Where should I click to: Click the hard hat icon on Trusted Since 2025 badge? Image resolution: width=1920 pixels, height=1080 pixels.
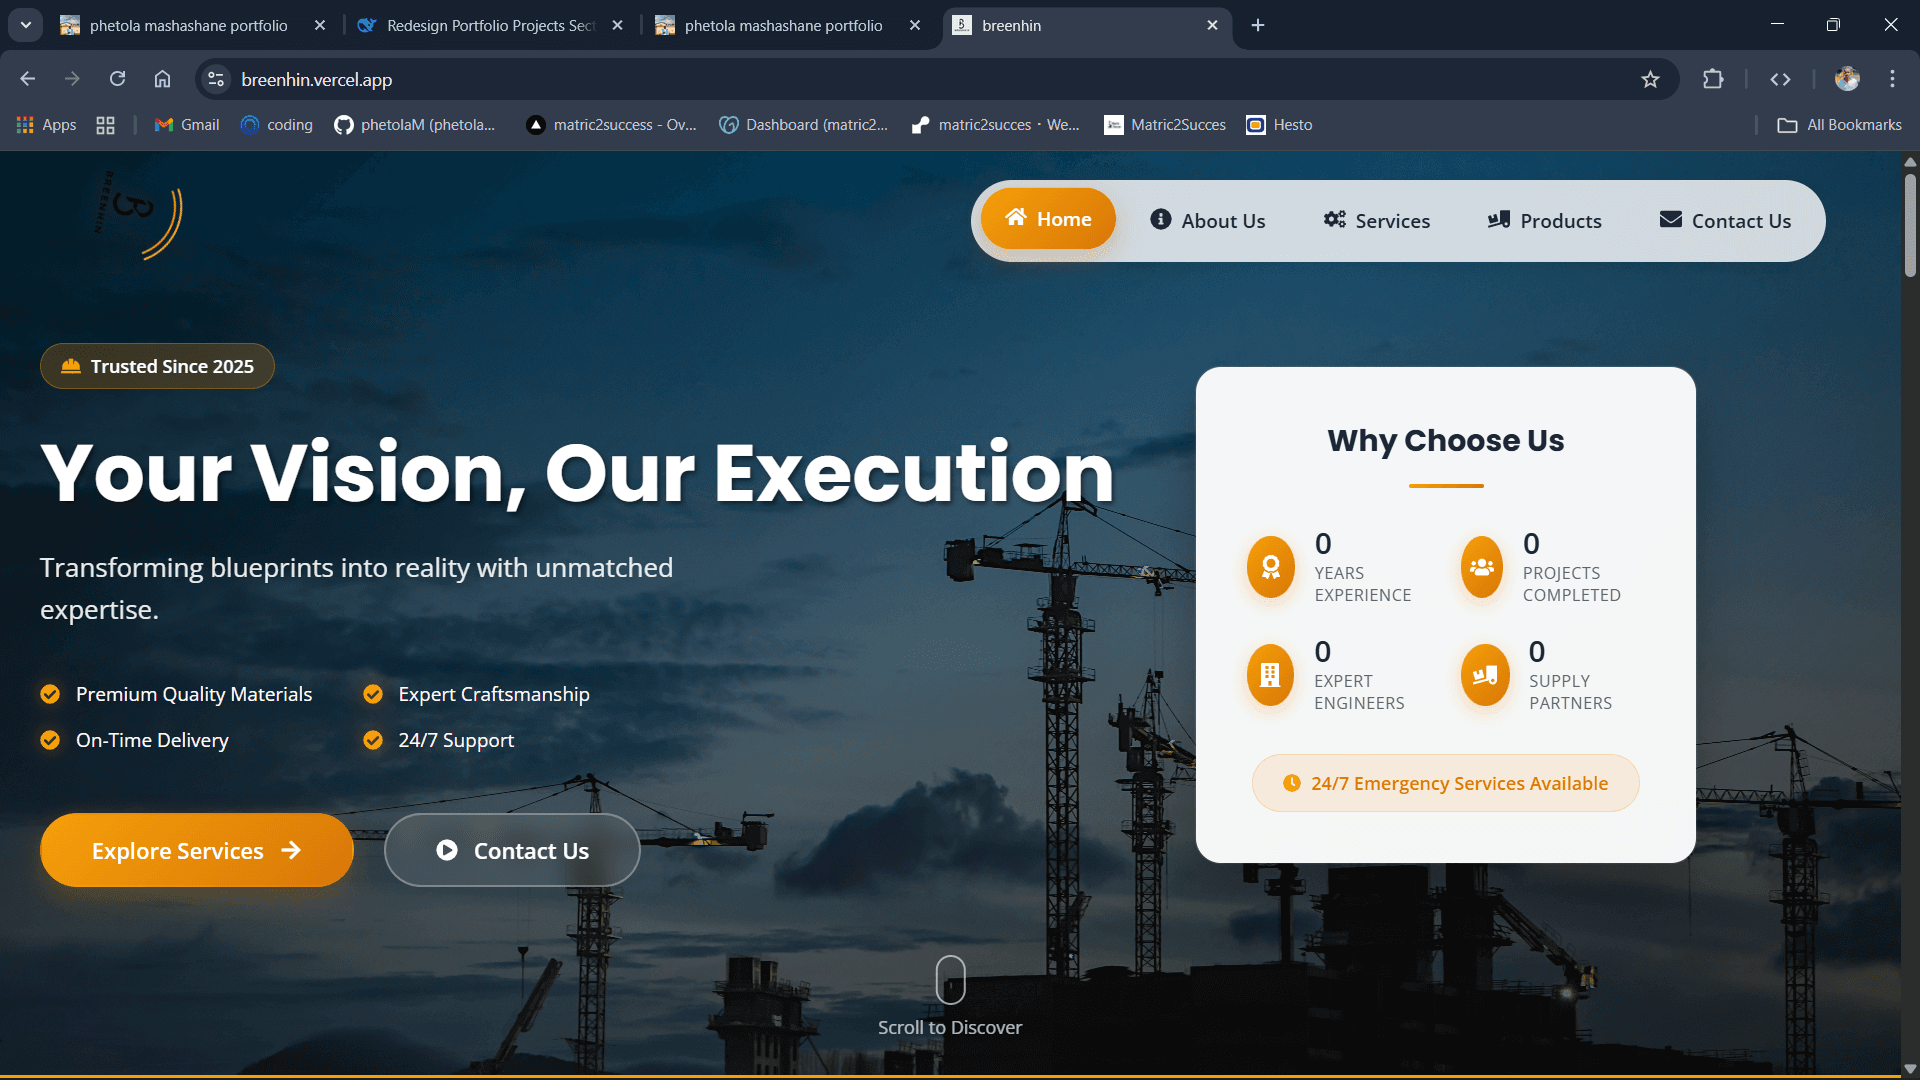tap(69, 366)
